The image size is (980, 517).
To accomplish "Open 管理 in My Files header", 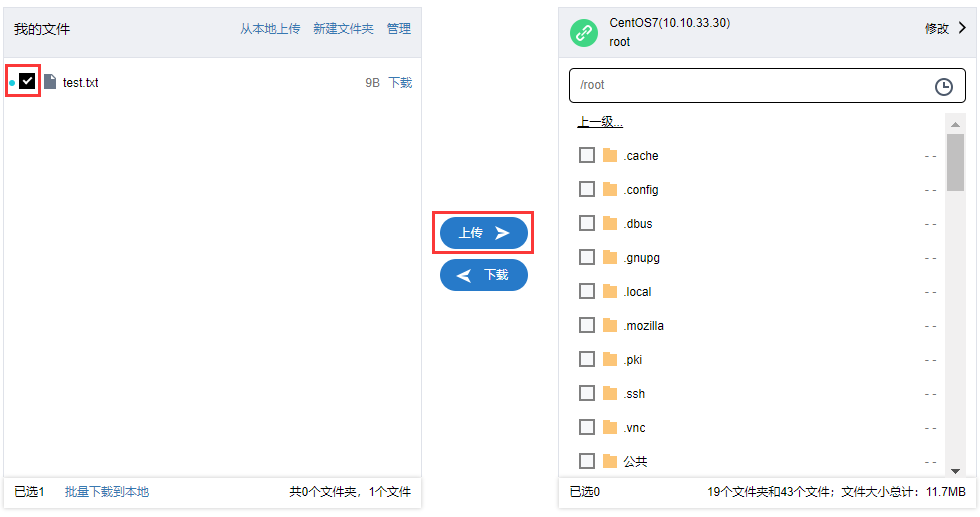I will point(399,29).
